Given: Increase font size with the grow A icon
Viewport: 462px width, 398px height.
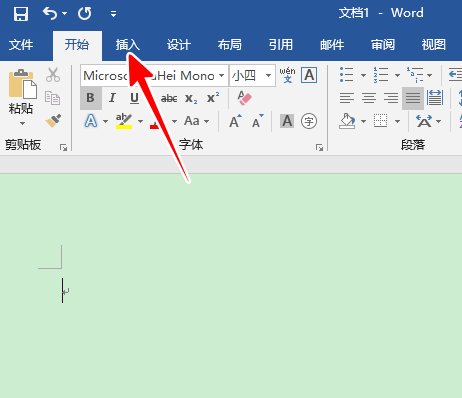Looking at the screenshot, I should coord(236,121).
